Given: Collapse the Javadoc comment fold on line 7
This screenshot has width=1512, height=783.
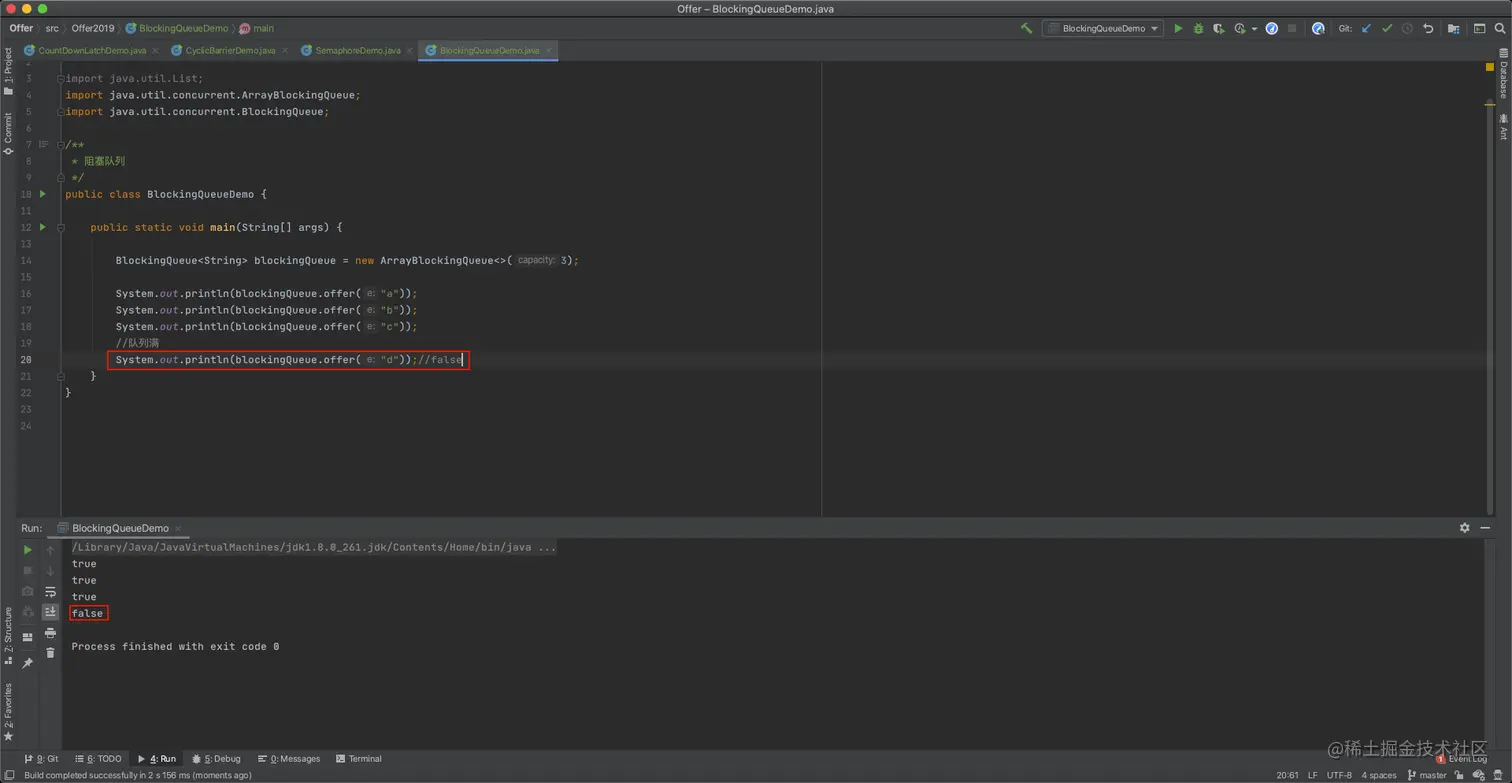Looking at the screenshot, I should (x=61, y=144).
